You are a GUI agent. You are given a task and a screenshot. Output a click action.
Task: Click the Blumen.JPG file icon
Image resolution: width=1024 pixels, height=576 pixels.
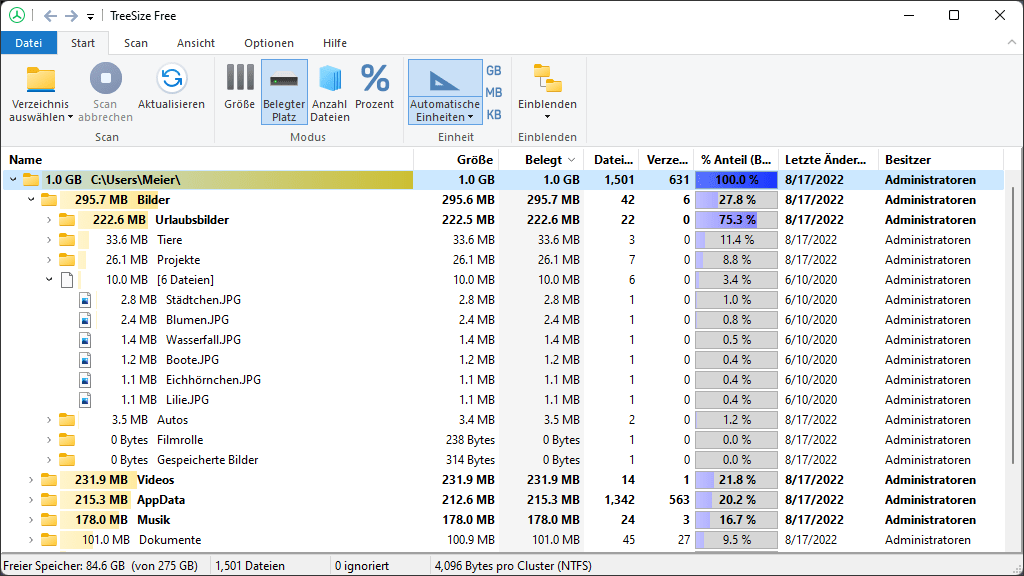click(85, 320)
